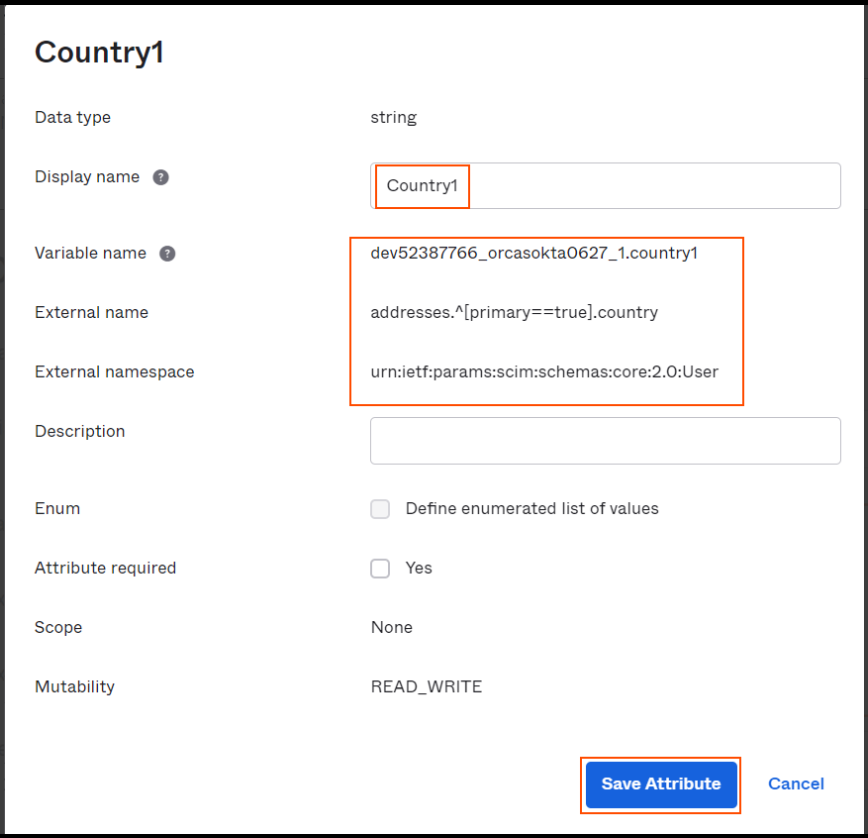The image size is (868, 838).
Task: Click the 'Define enumerated list of values' label
Action: [x=532, y=508]
